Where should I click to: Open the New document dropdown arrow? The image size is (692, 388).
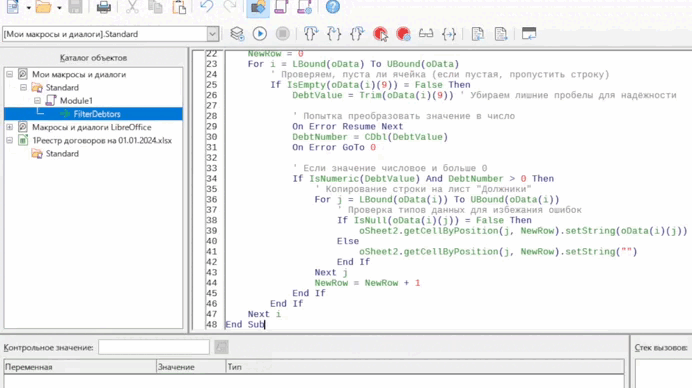[x=29, y=8]
